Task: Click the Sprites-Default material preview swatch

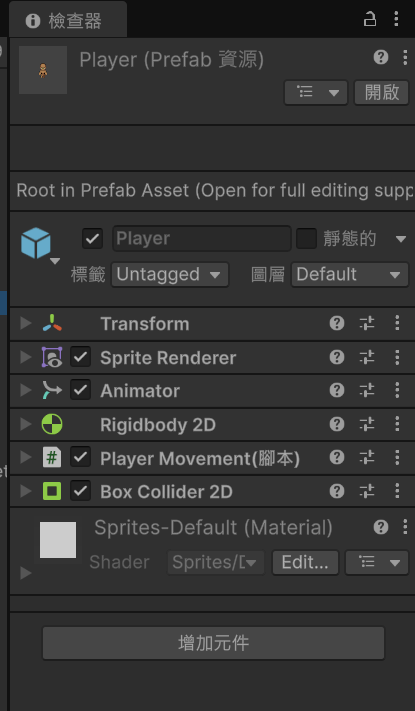Action: [x=58, y=540]
